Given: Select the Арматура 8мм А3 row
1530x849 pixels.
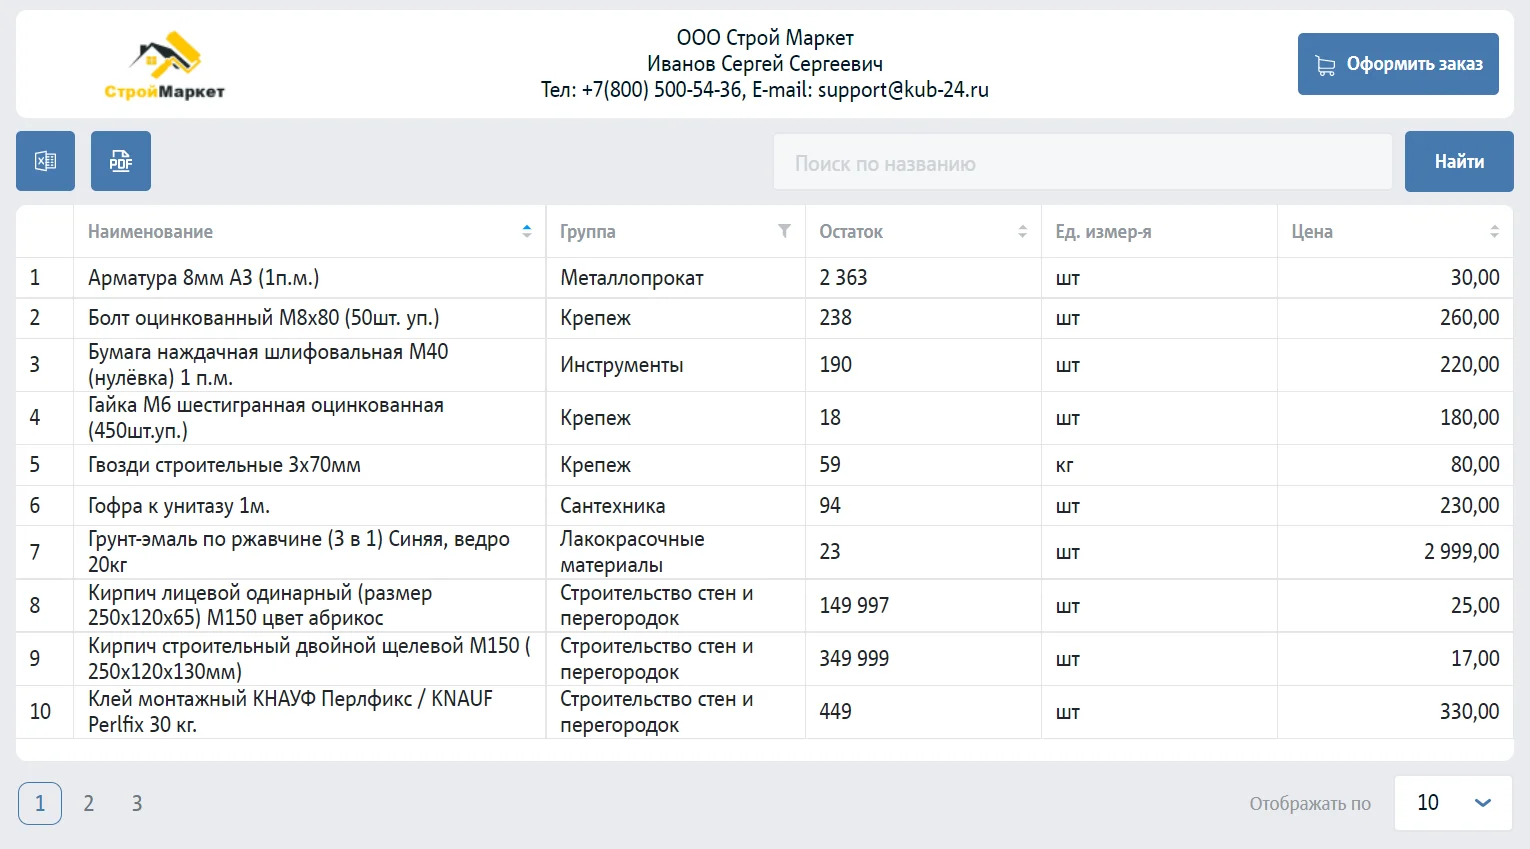Looking at the screenshot, I should (x=204, y=278).
